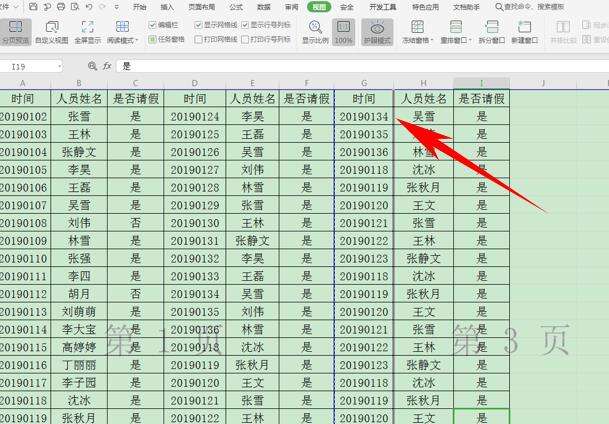
Task: Expand the 文件 menu dropdown arrow
Action: (x=16, y=7)
